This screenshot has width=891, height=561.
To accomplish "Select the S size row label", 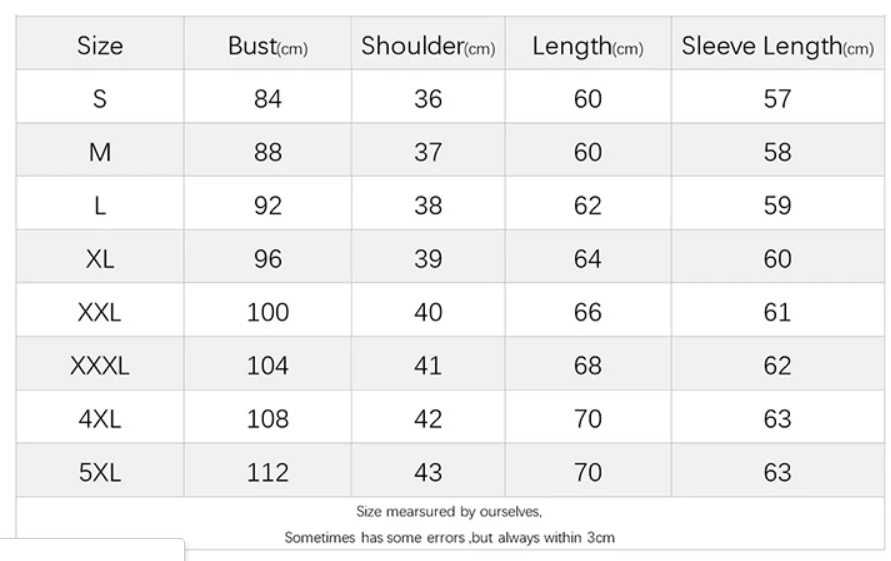I will click(100, 99).
